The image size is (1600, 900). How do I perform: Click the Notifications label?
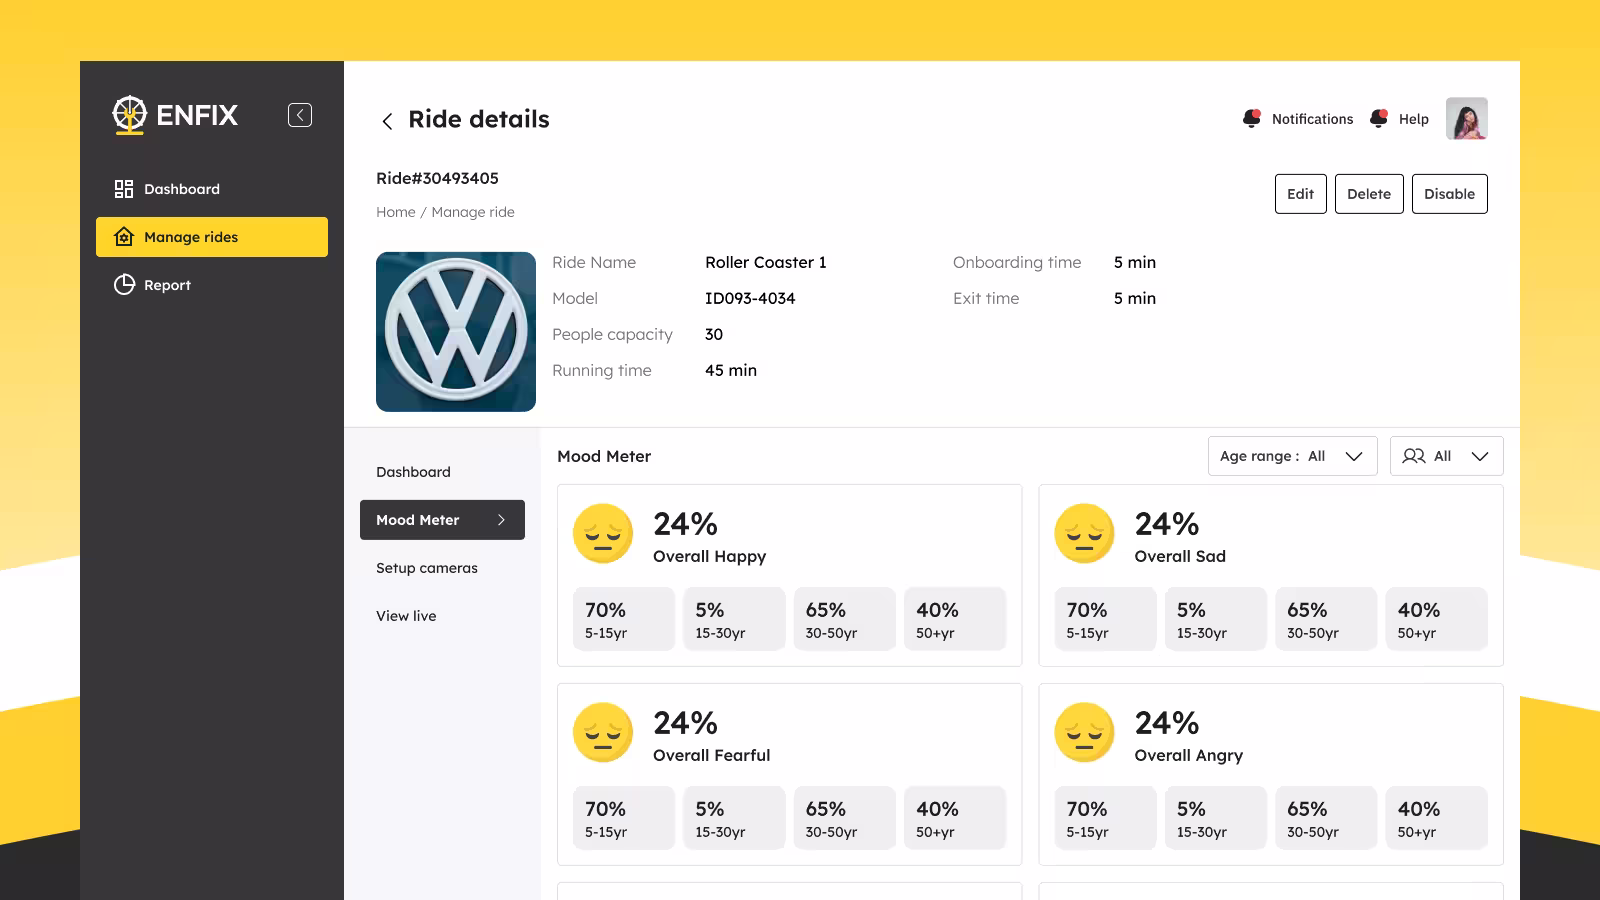click(x=1312, y=119)
